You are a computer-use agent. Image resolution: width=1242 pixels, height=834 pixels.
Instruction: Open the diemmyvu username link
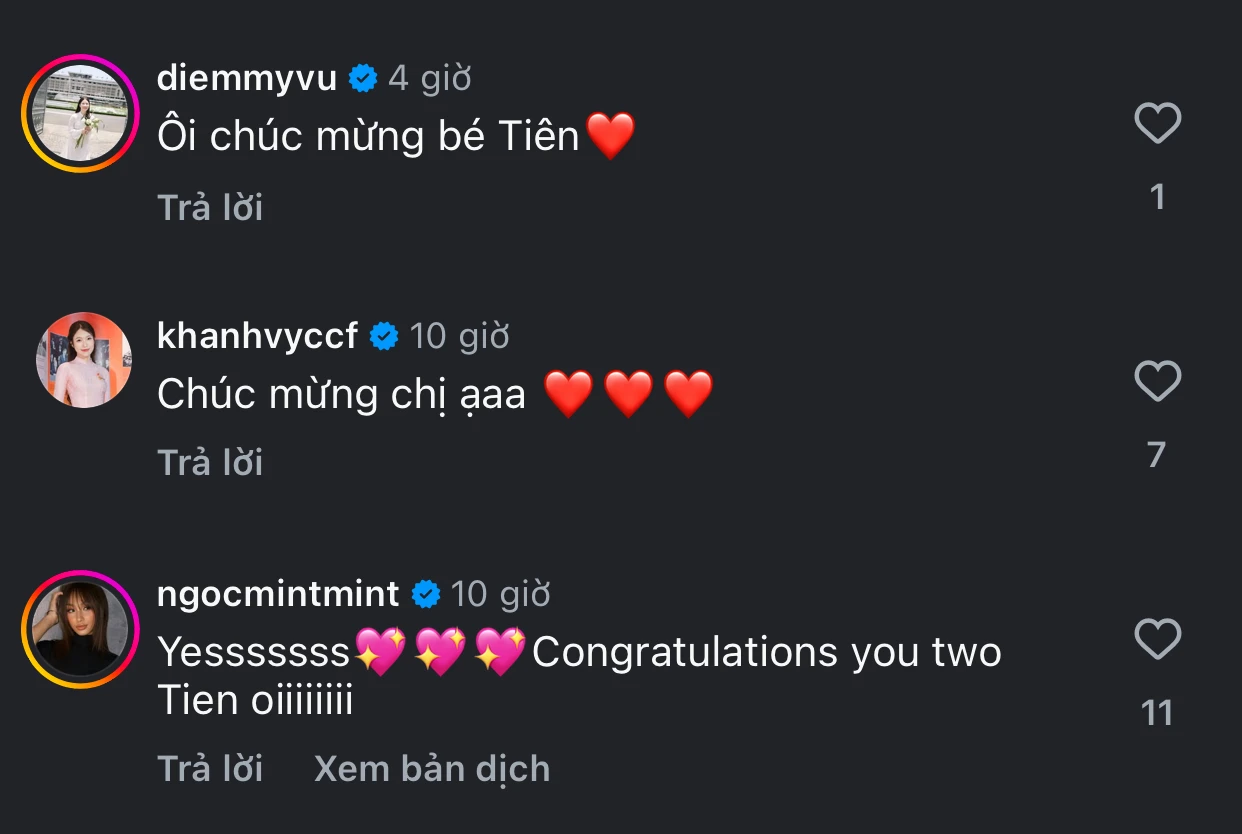pyautogui.click(x=247, y=78)
